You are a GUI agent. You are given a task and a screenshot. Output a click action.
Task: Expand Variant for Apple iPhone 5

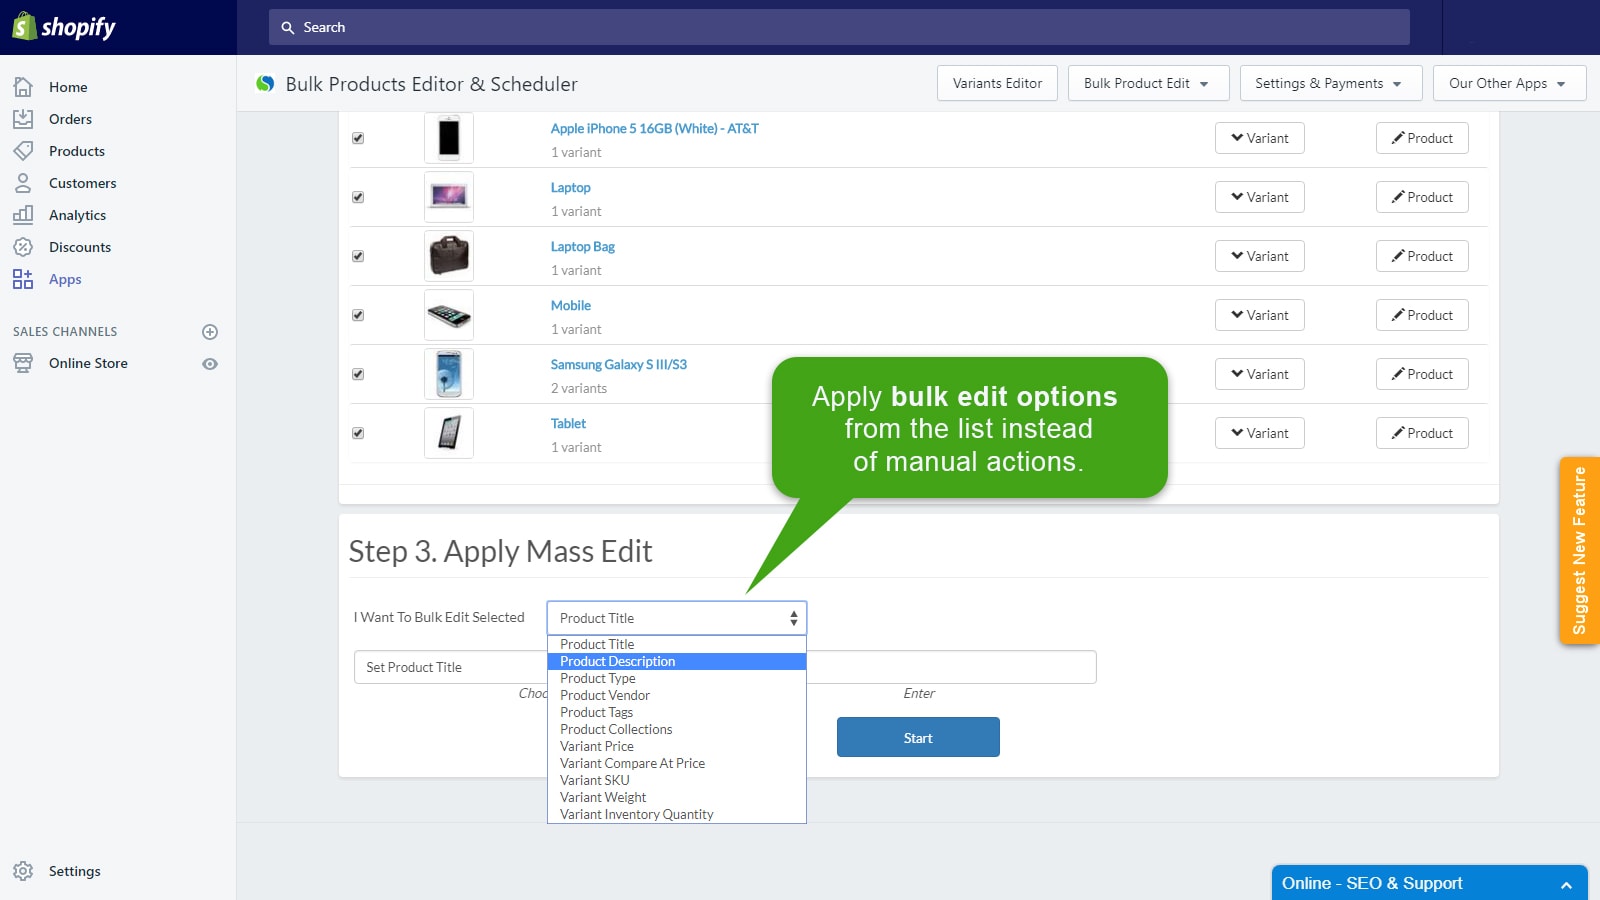[1260, 138]
